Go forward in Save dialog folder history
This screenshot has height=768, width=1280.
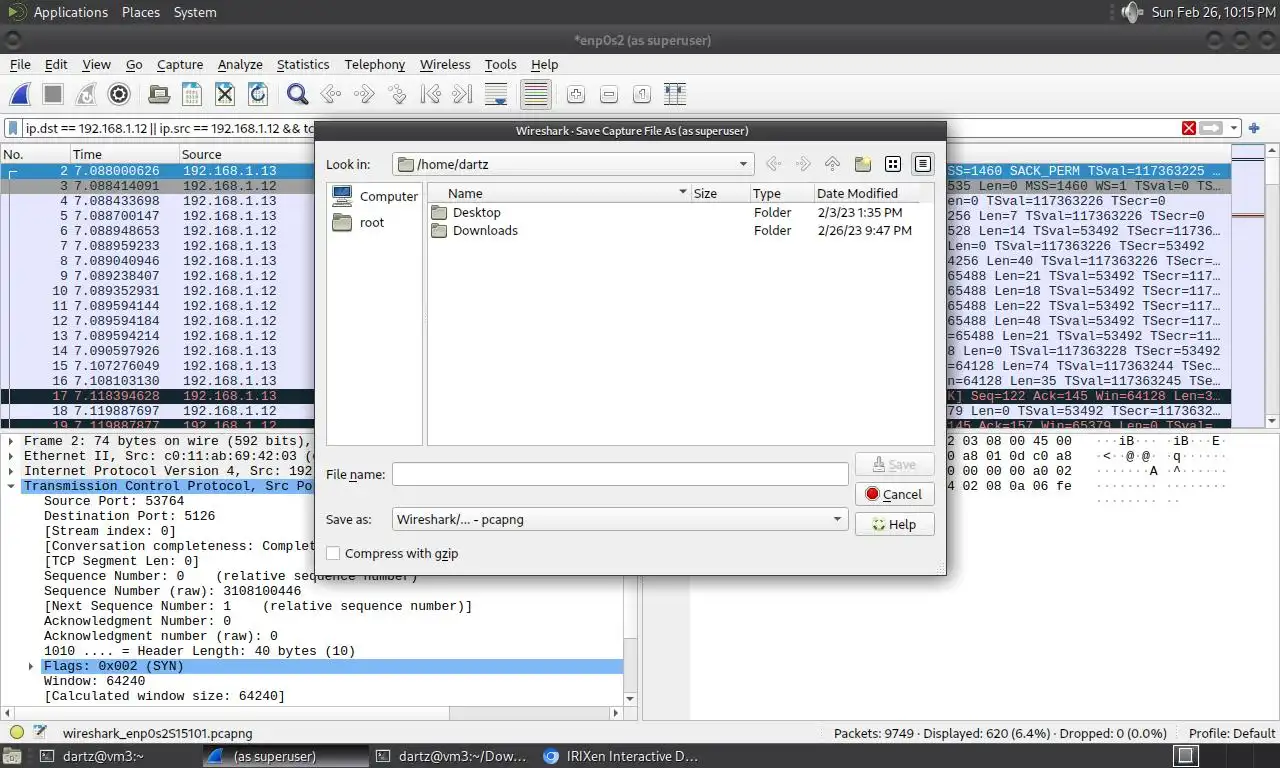click(802, 164)
